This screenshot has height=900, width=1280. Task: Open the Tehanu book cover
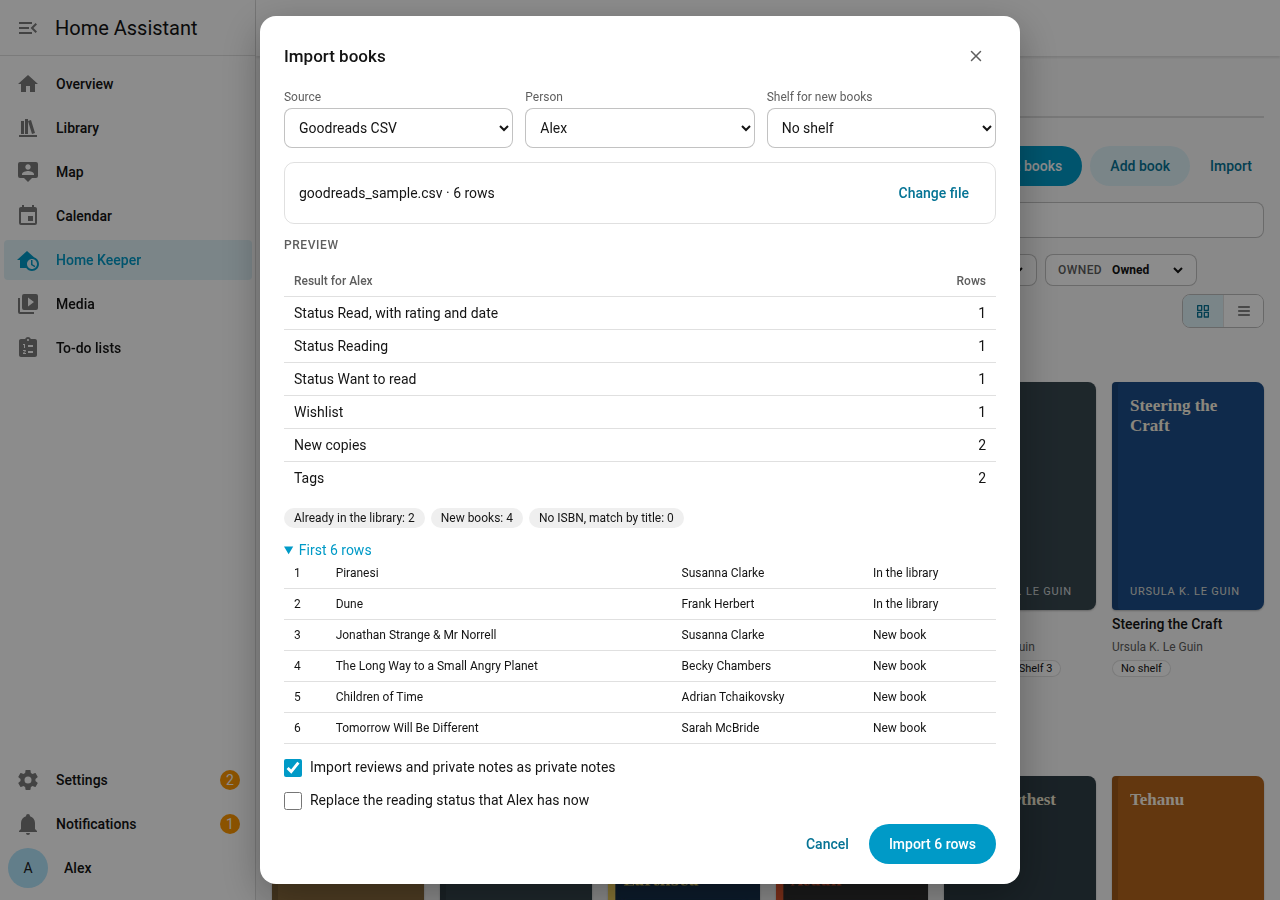1188,838
